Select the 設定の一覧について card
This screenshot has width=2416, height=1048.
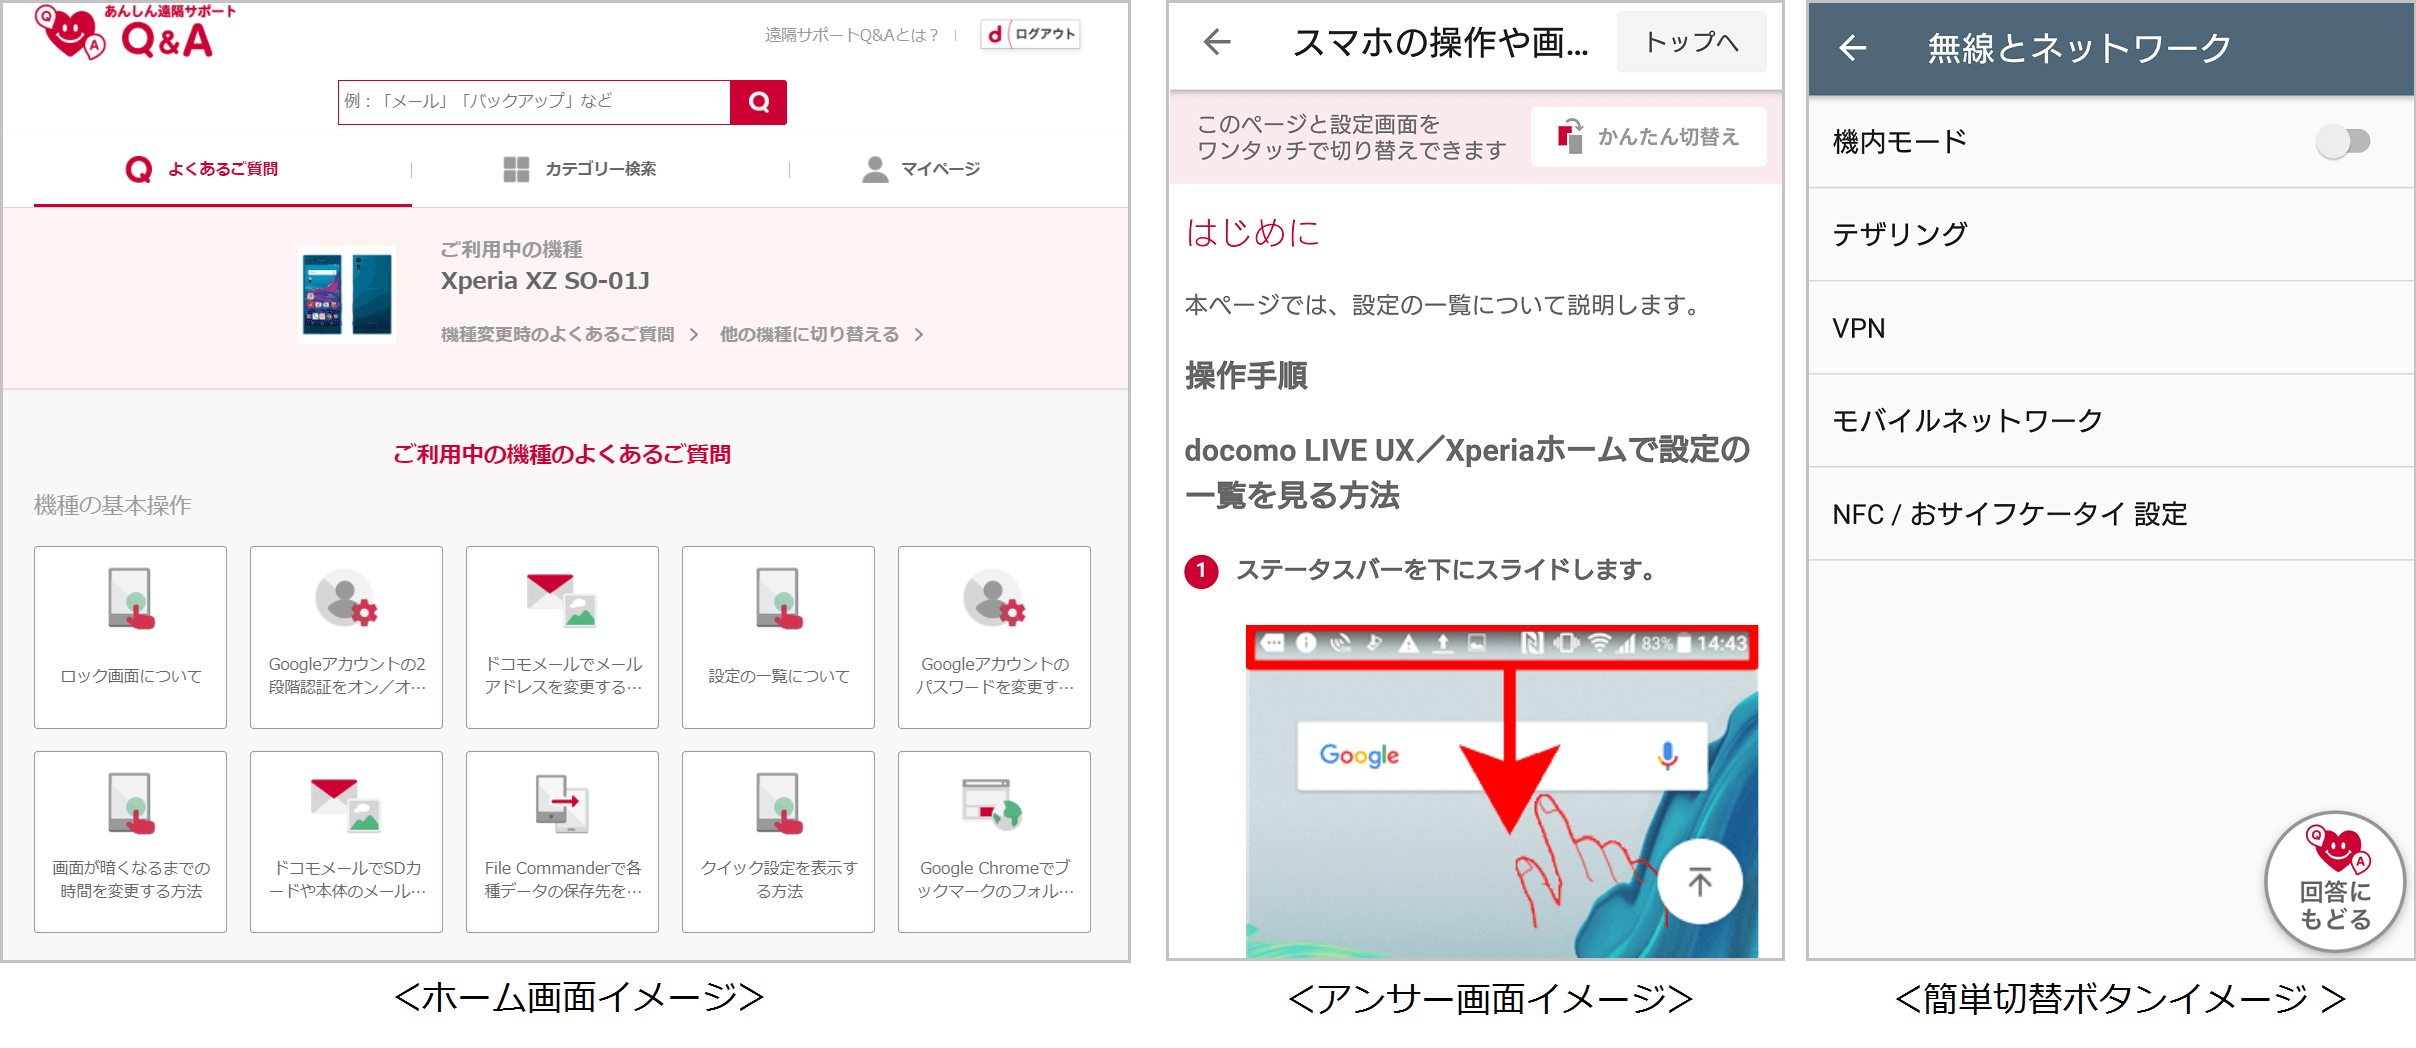tap(778, 637)
